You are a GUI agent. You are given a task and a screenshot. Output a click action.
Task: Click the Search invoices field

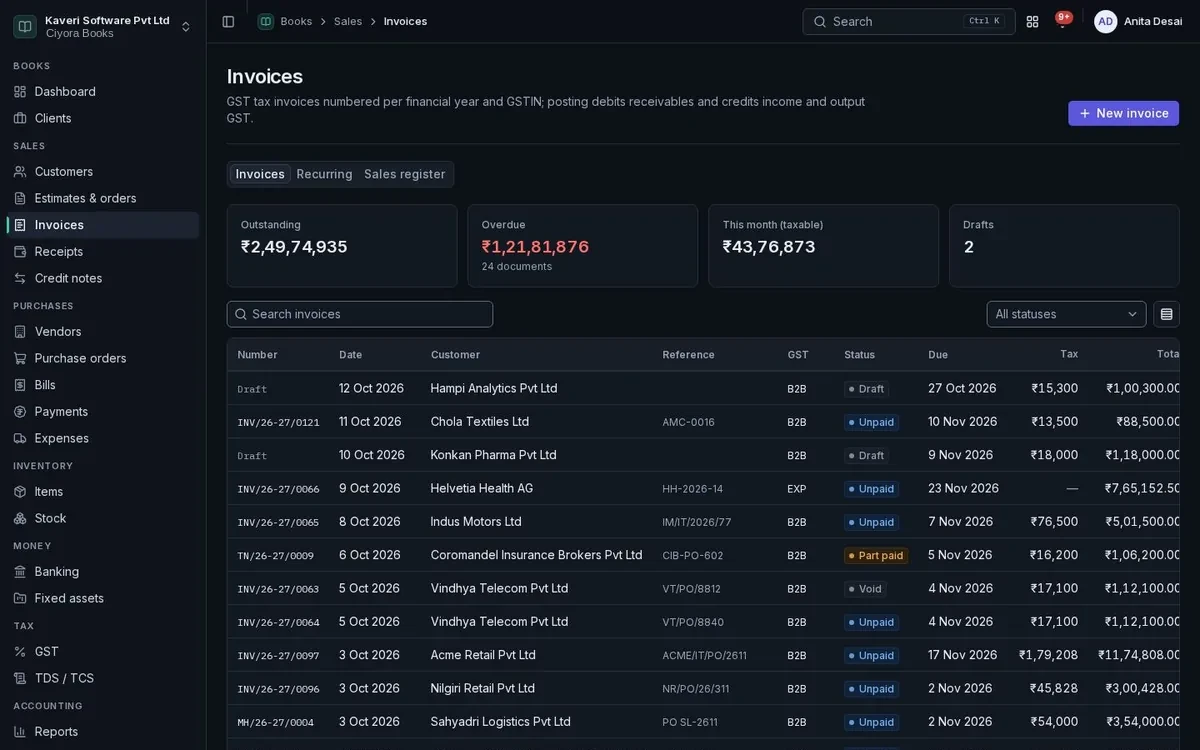click(x=360, y=314)
